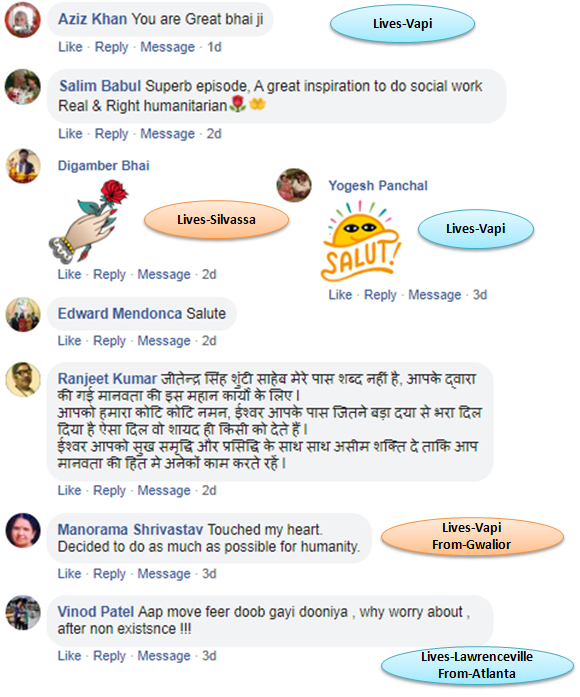Click the SALUT sun sticker

click(360, 241)
